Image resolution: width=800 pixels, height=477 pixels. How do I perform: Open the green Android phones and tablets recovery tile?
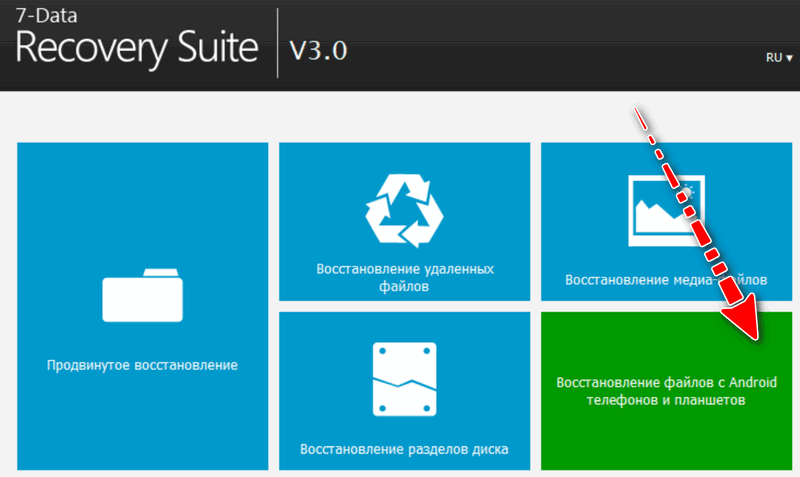coord(666,391)
